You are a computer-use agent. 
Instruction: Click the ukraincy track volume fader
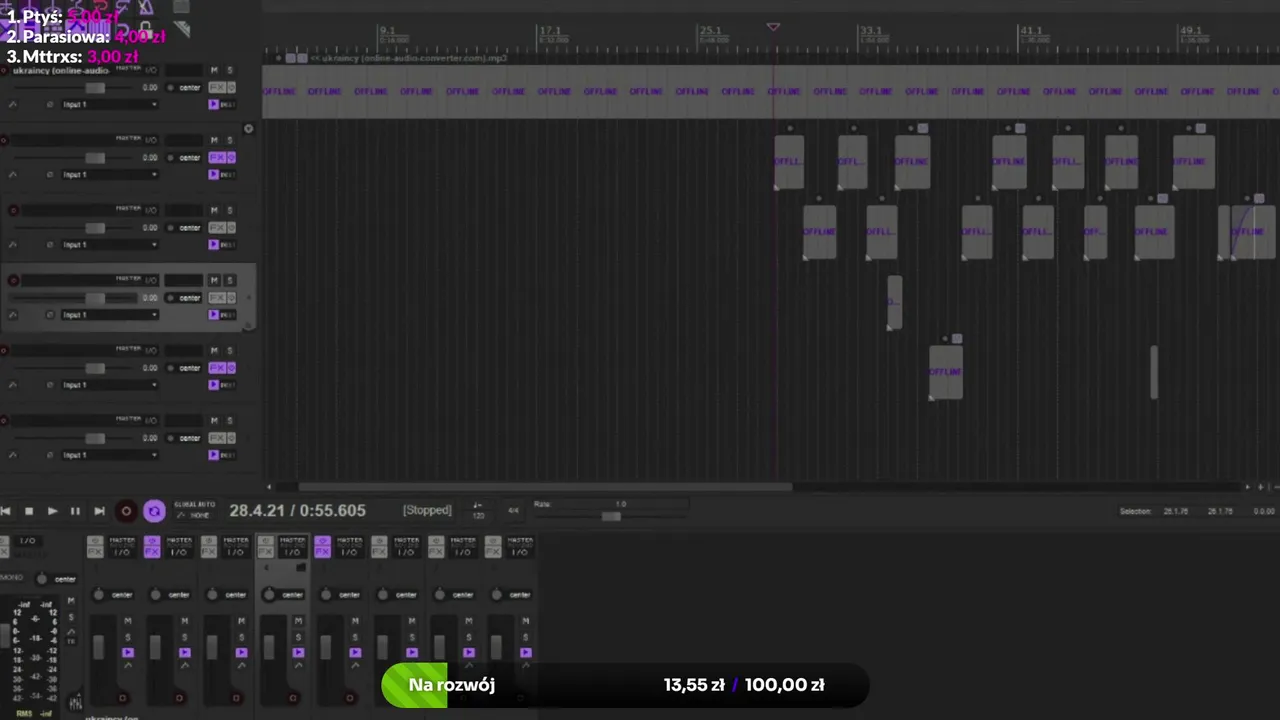click(95, 88)
